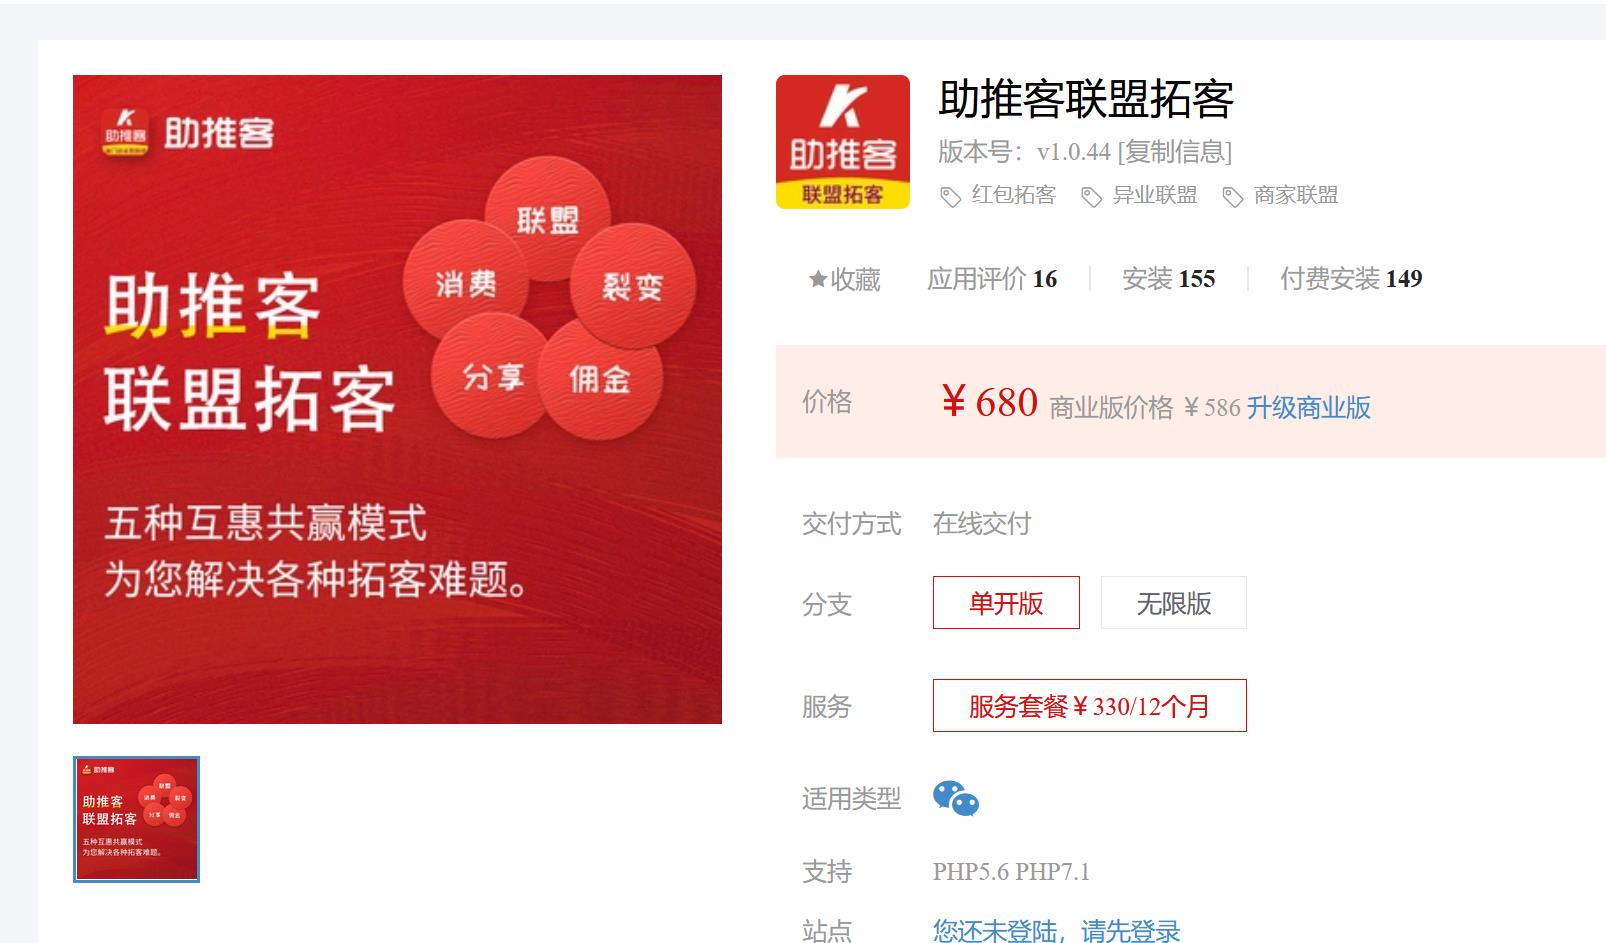Click the tag icon before 红包拓客

pyautogui.click(x=950, y=197)
